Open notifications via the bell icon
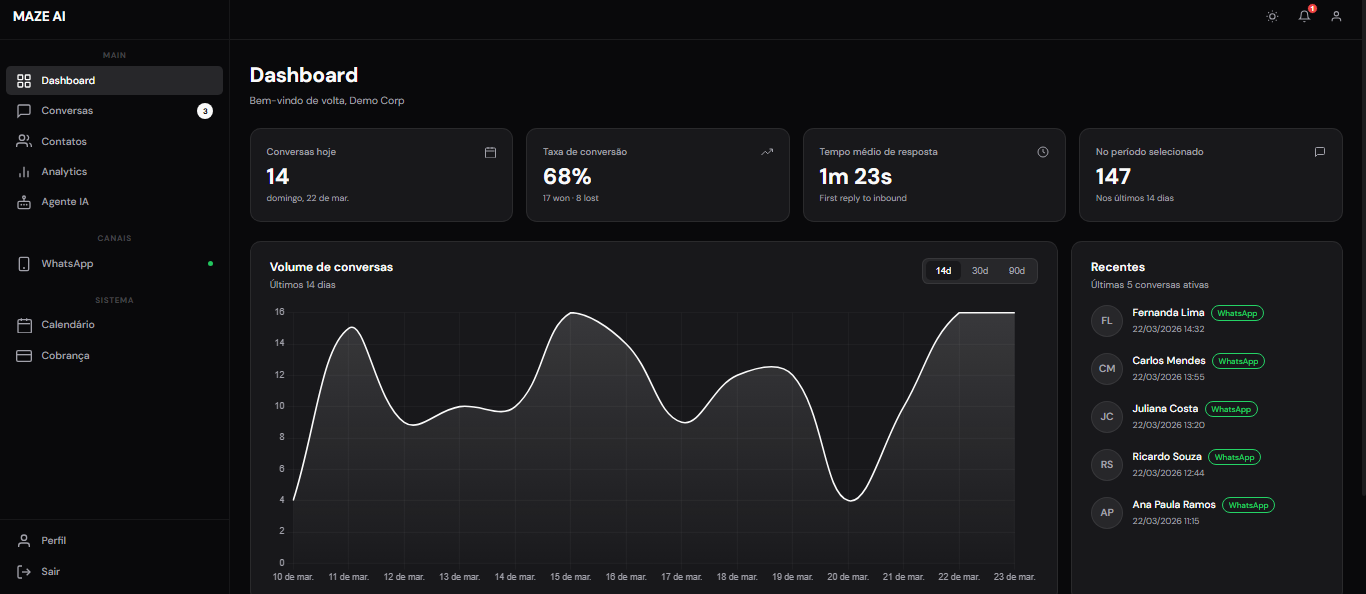1366x594 pixels. point(1303,16)
